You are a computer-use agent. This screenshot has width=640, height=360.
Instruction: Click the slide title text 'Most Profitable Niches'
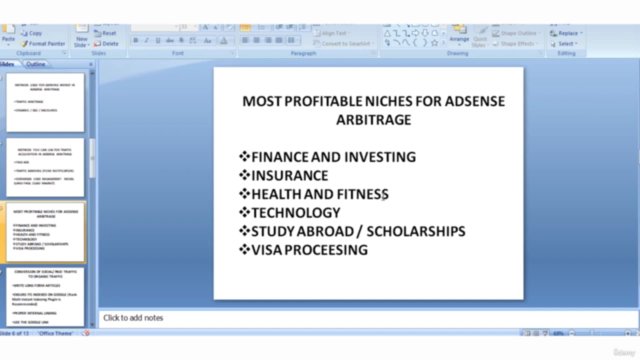click(373, 110)
